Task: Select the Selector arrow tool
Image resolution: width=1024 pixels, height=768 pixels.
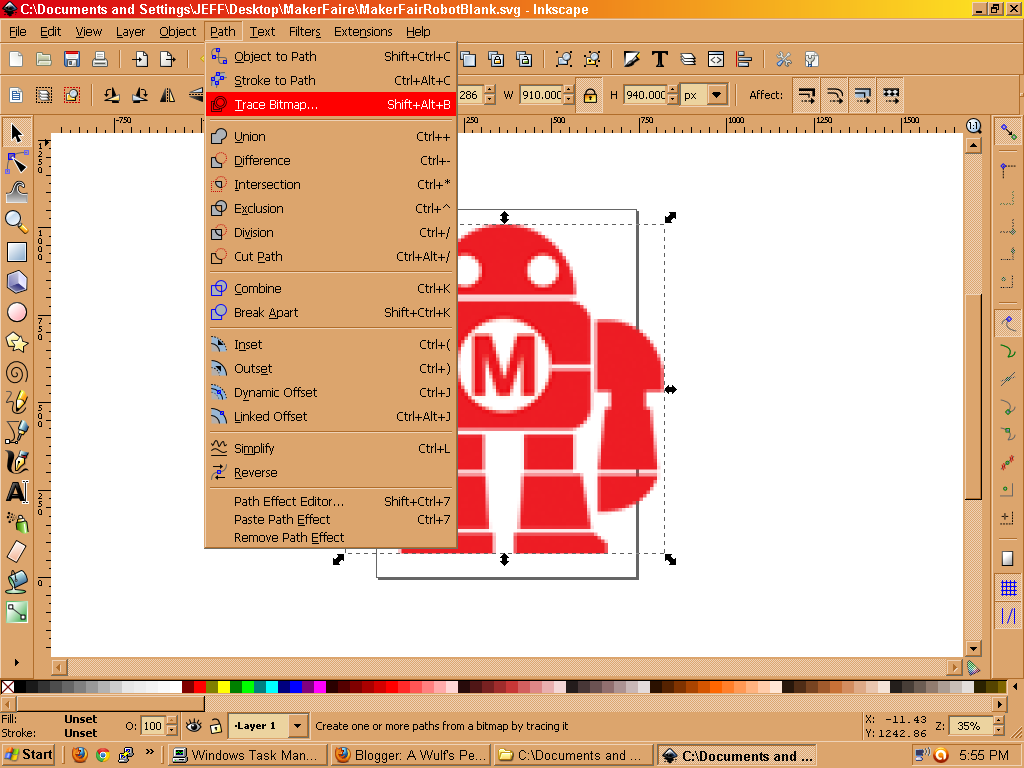Action: (16, 133)
